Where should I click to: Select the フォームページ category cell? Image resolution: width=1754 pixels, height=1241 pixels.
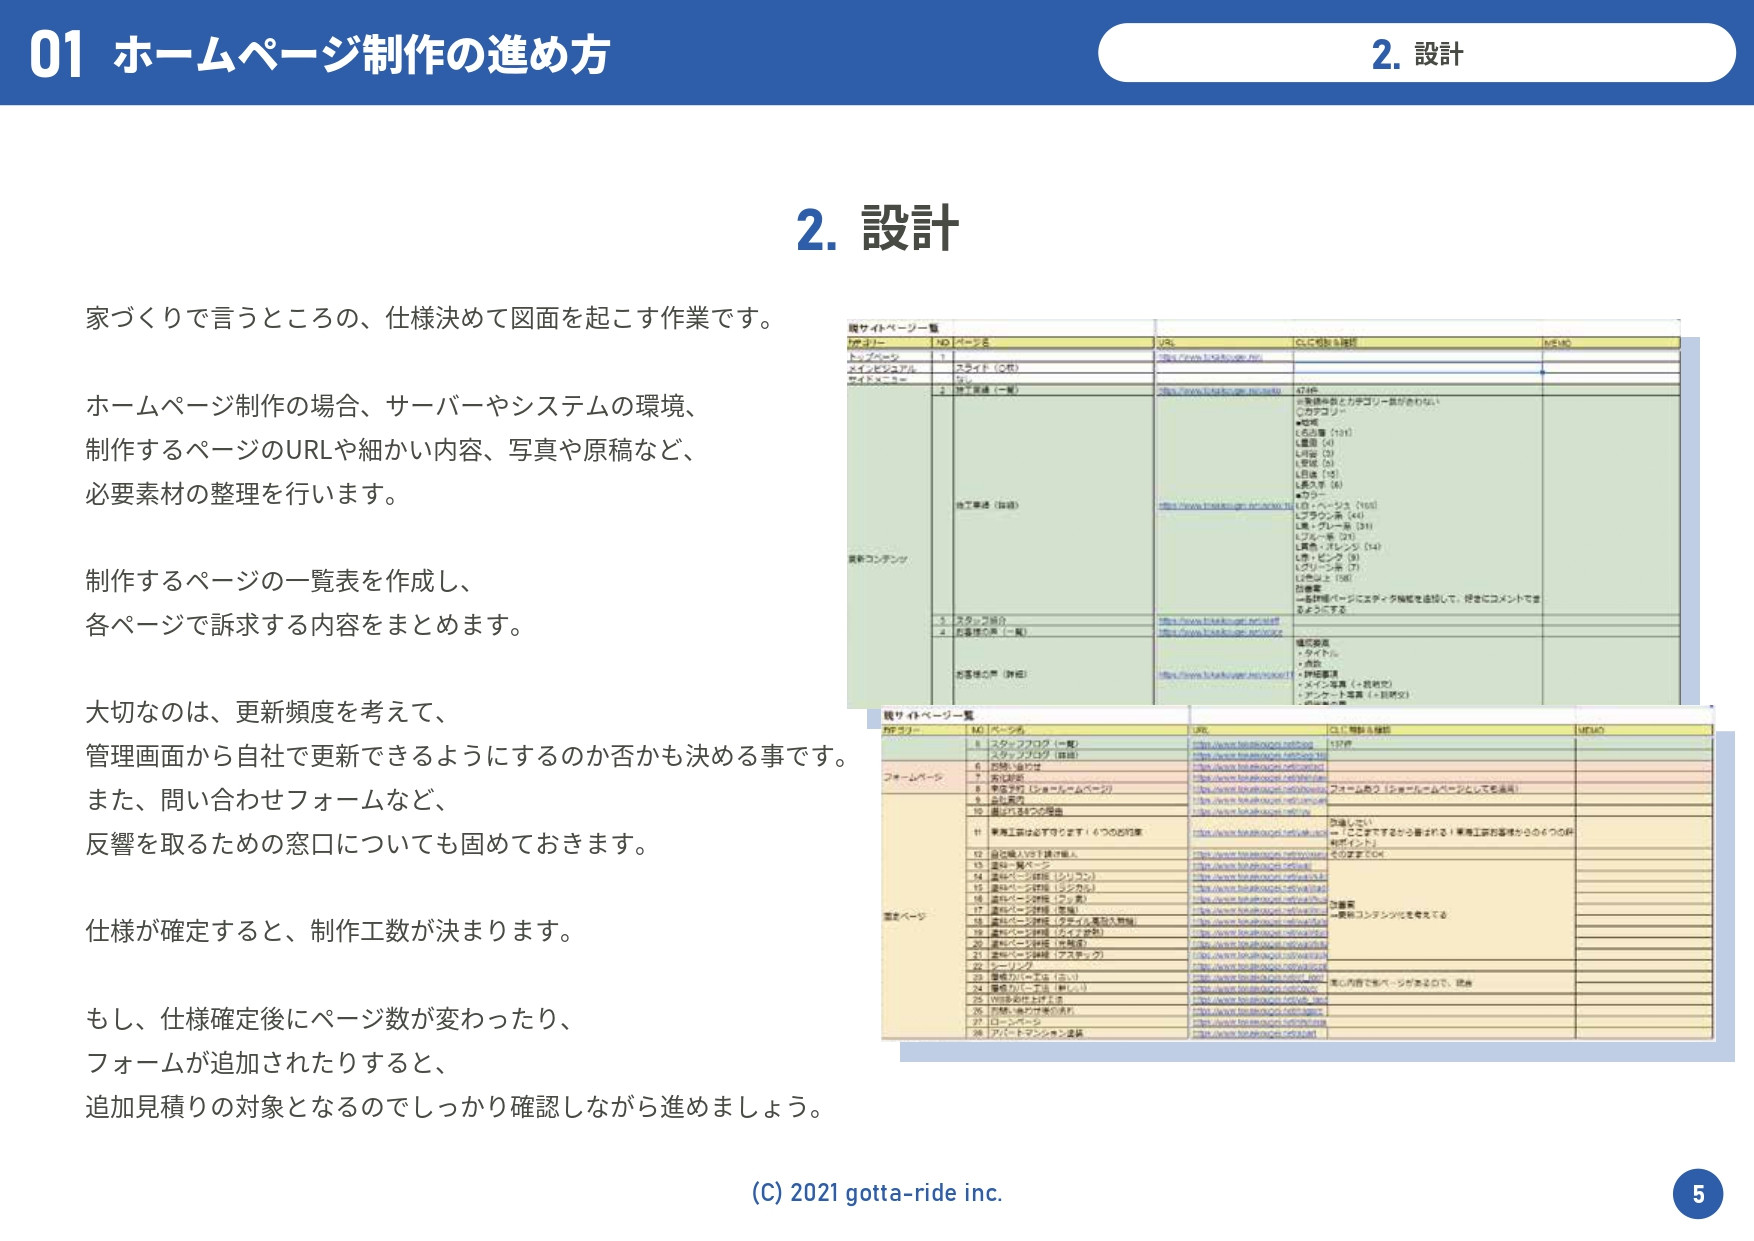[x=911, y=777]
